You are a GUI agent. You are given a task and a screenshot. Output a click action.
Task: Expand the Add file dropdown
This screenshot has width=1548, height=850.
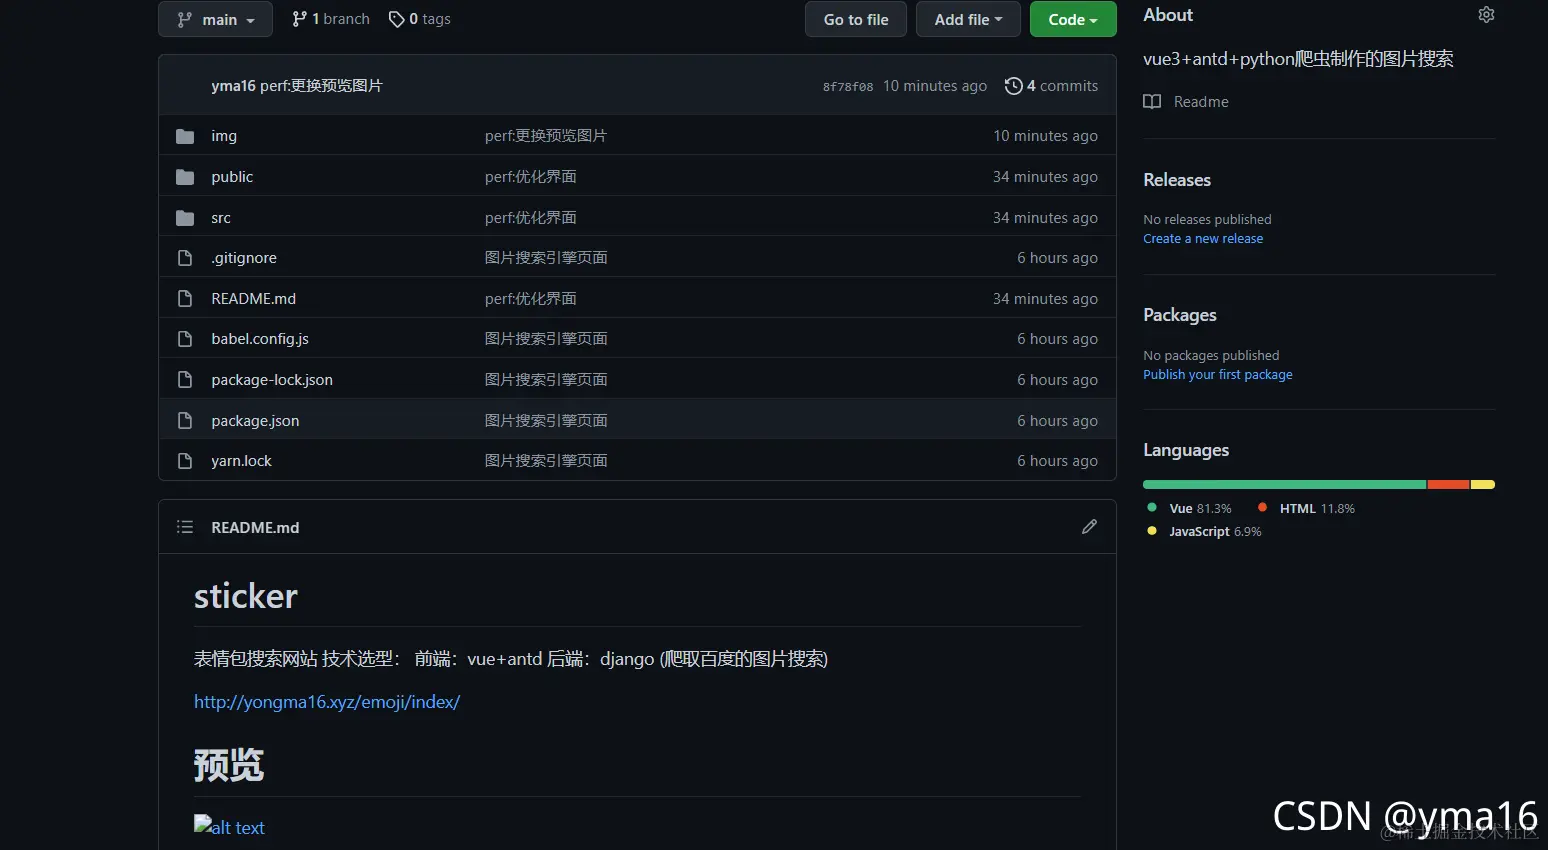[968, 19]
